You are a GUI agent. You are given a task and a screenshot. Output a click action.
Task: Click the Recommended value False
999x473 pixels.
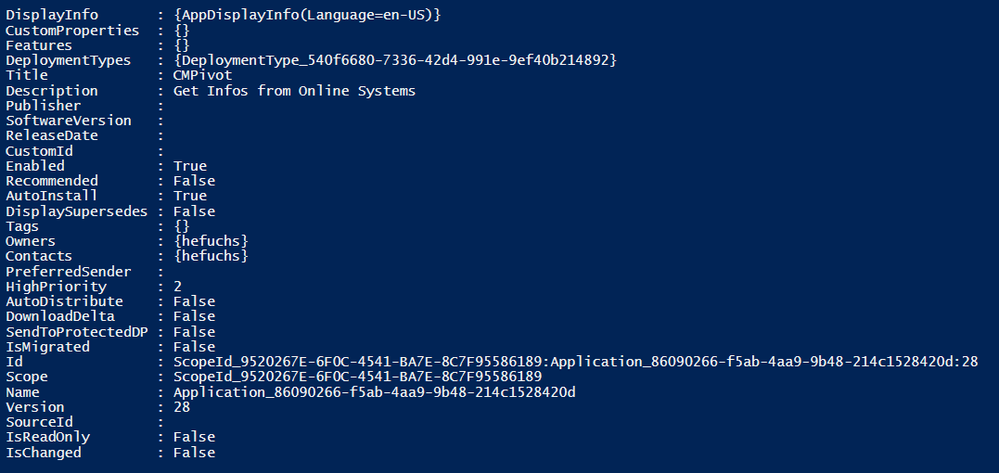click(194, 181)
